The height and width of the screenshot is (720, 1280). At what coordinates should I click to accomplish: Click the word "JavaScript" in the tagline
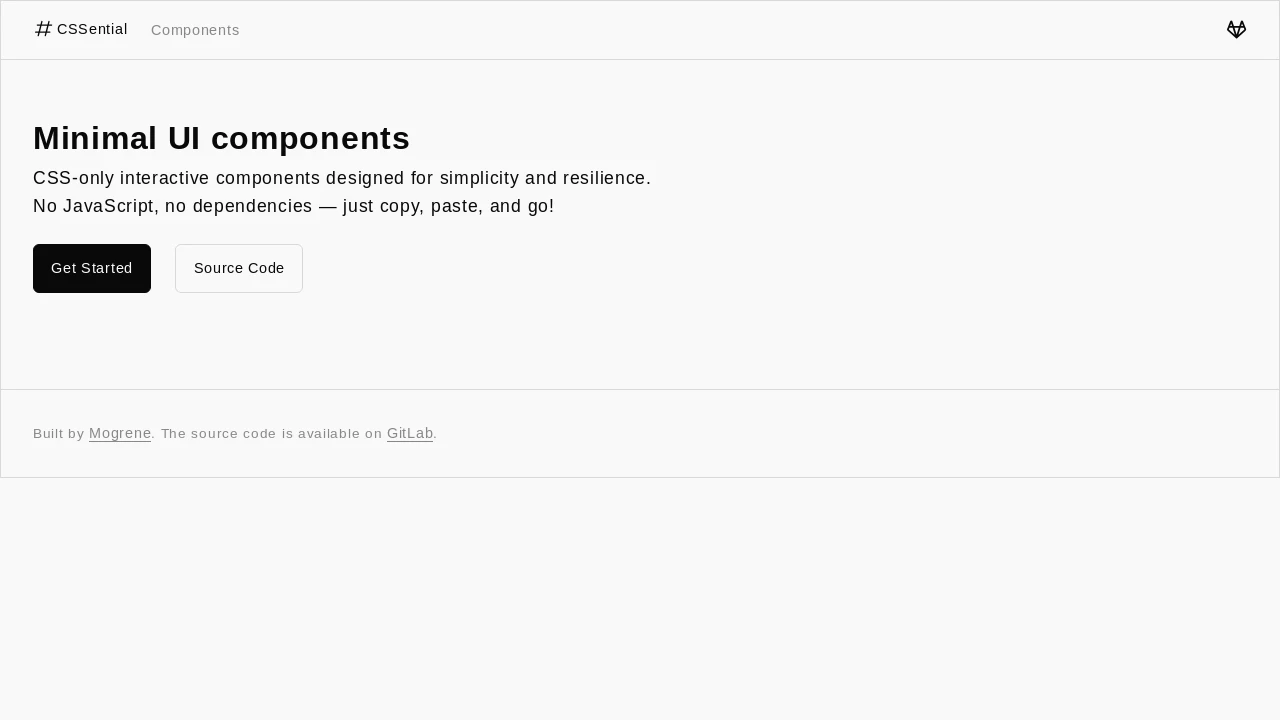107,206
